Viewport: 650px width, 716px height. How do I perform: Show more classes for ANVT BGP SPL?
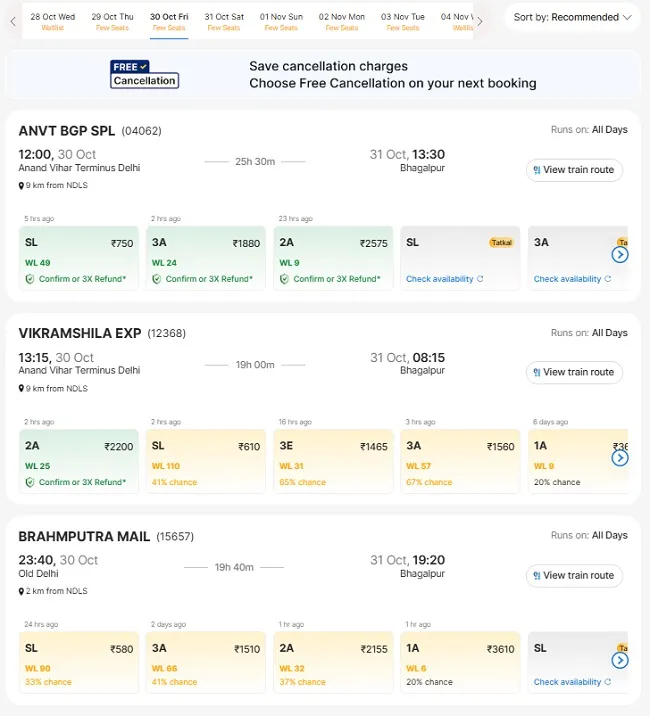pos(620,254)
